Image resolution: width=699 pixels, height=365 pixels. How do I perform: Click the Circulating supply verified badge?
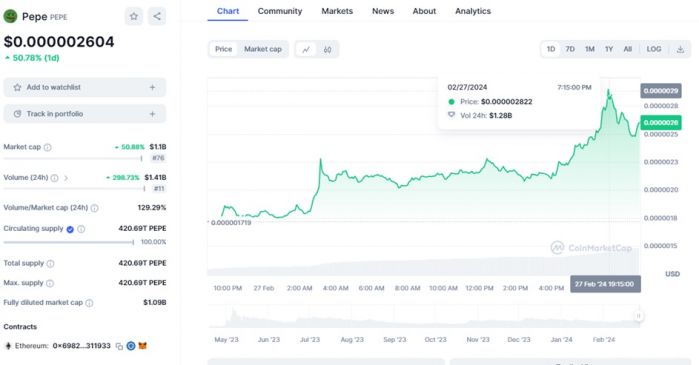(70, 229)
